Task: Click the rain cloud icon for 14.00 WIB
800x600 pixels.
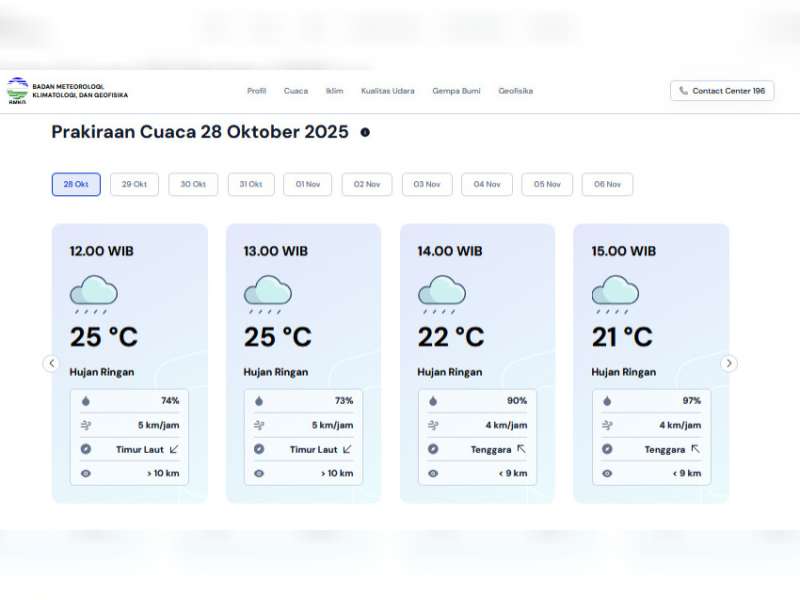Action: (441, 293)
